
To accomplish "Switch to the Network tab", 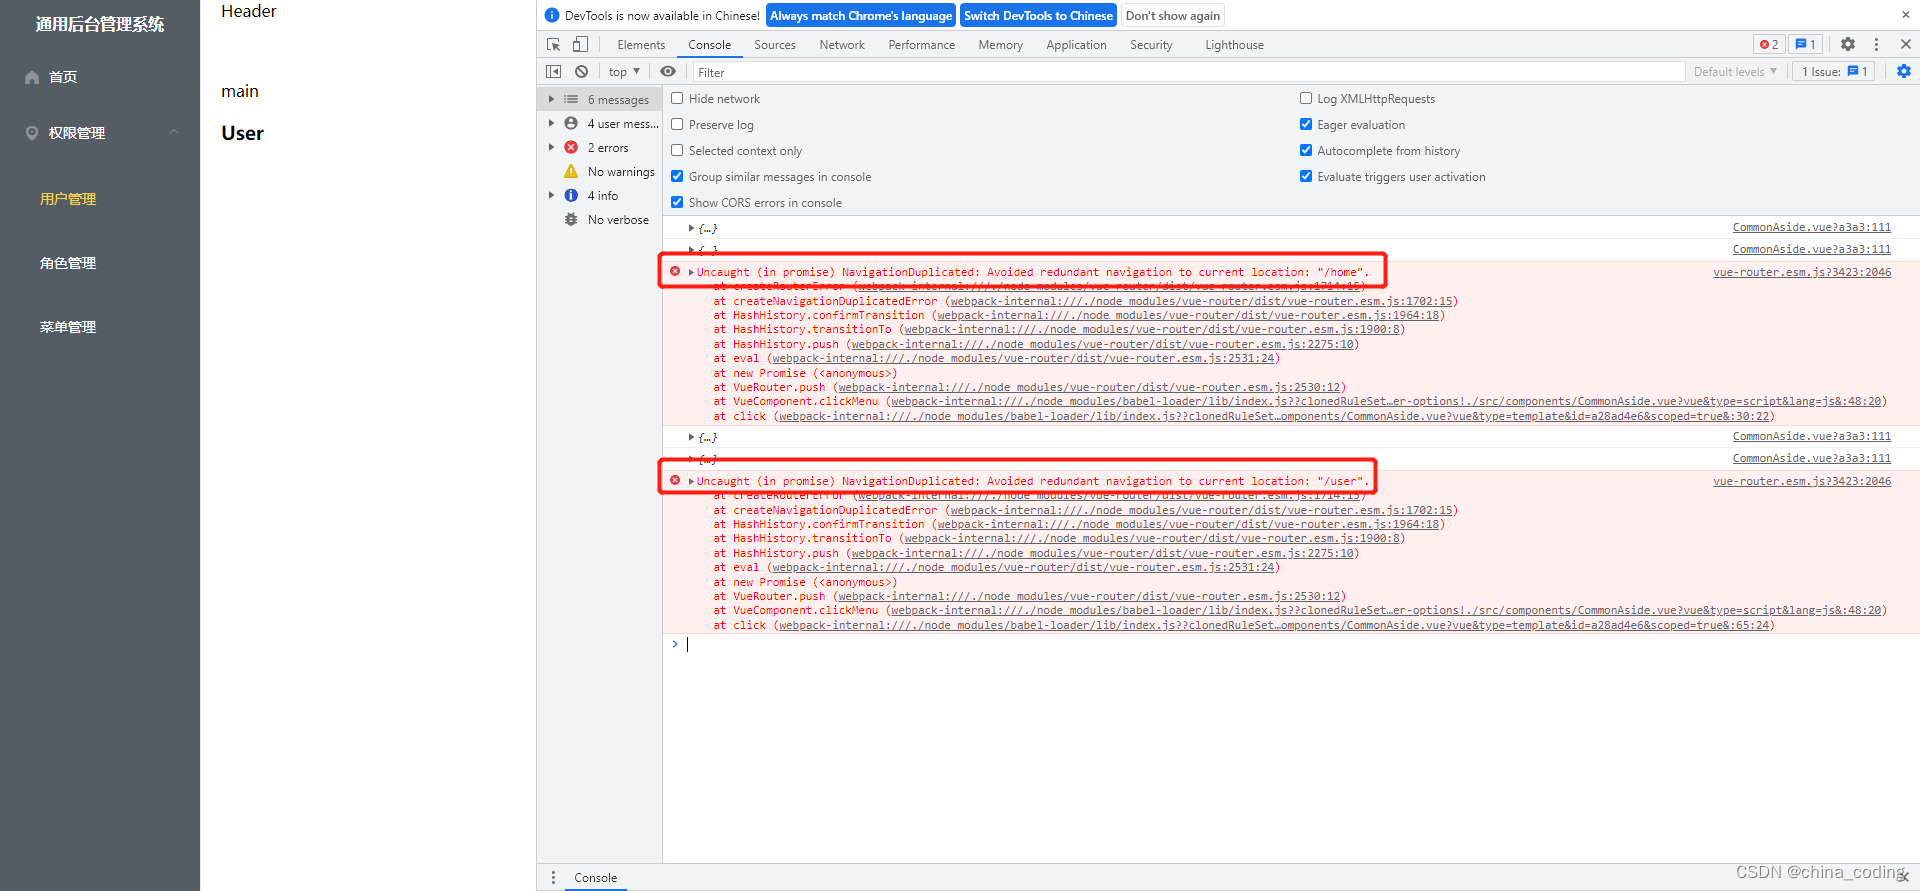I will (841, 45).
